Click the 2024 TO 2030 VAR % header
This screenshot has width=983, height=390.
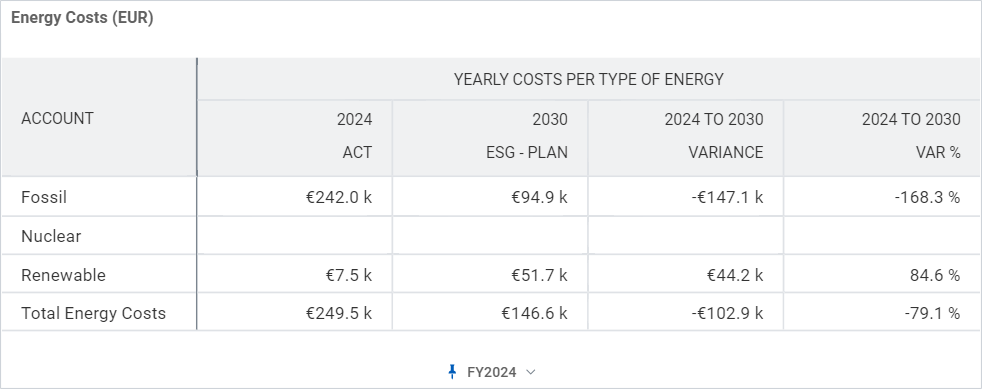[x=881, y=138]
